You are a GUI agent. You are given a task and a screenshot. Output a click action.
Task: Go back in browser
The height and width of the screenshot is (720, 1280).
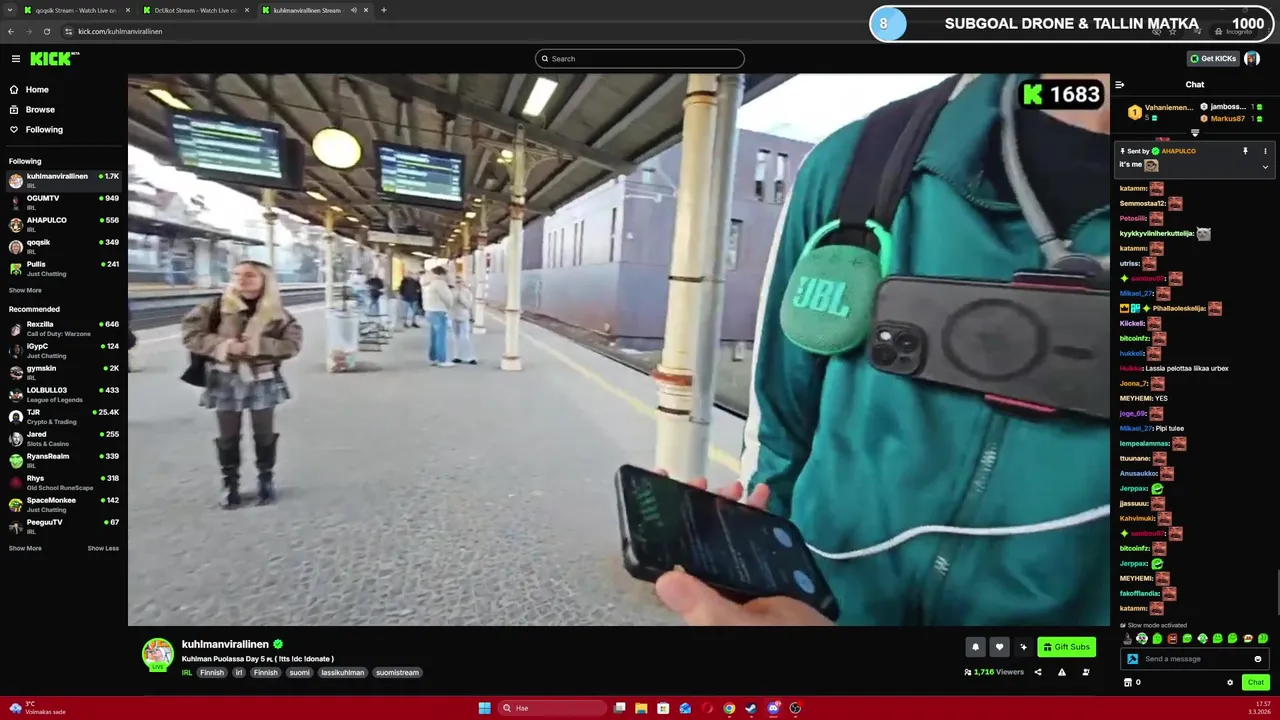(10, 31)
